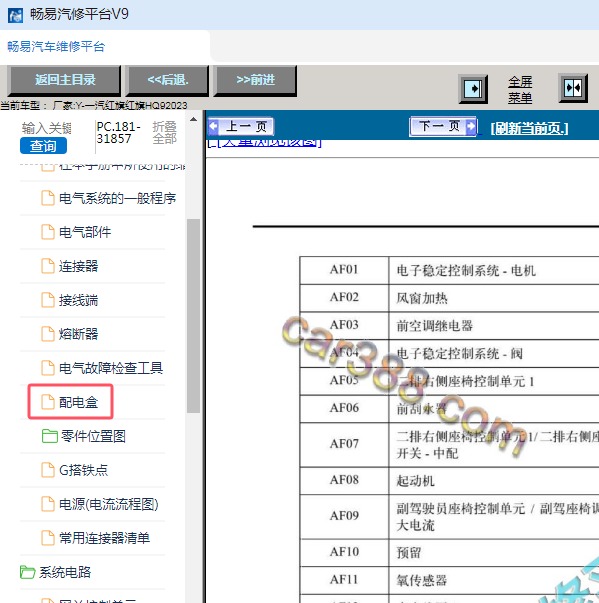Image resolution: width=599 pixels, height=603 pixels.
Task: Click the 电子稳定控制系统 - 电机 cell
Action: 494,270
